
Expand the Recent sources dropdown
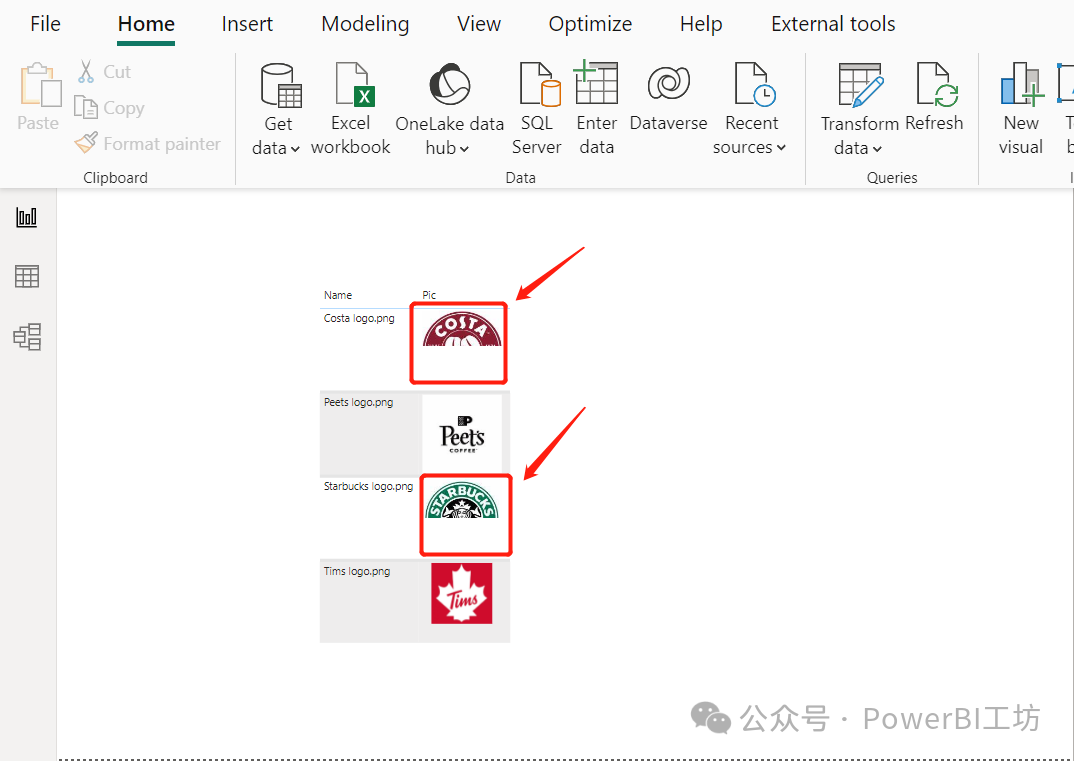pyautogui.click(x=781, y=148)
